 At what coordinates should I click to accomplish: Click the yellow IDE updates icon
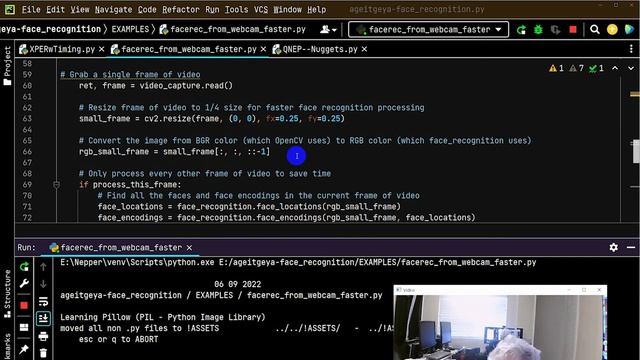612,29
